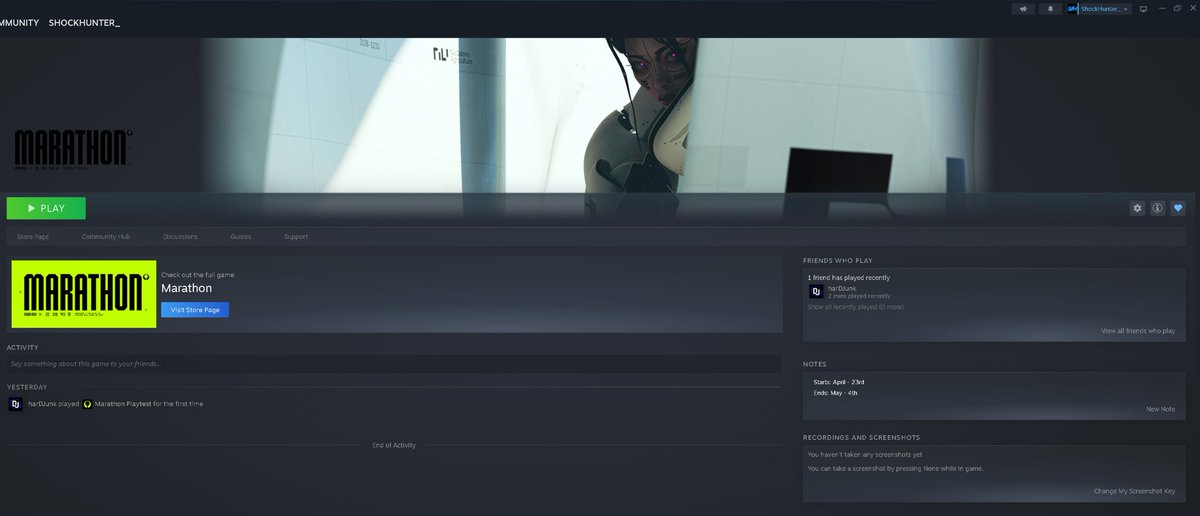Image resolution: width=1200 pixels, height=516 pixels.
Task: Click the New Note link
Action: click(1160, 409)
